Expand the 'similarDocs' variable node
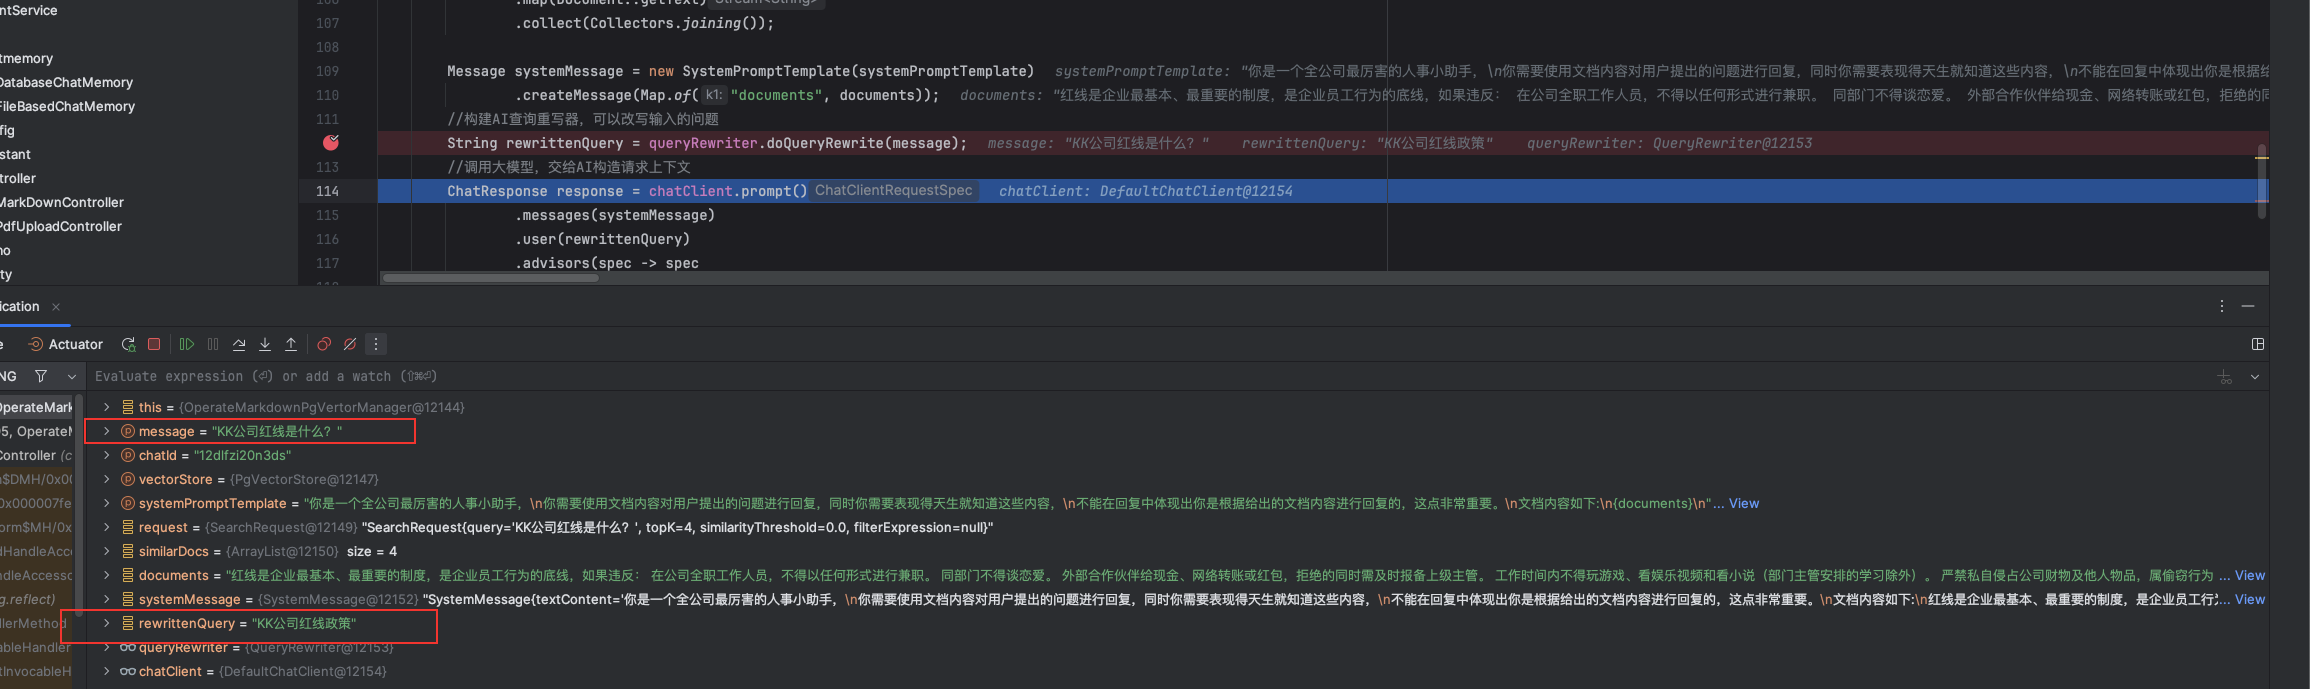 click(106, 551)
